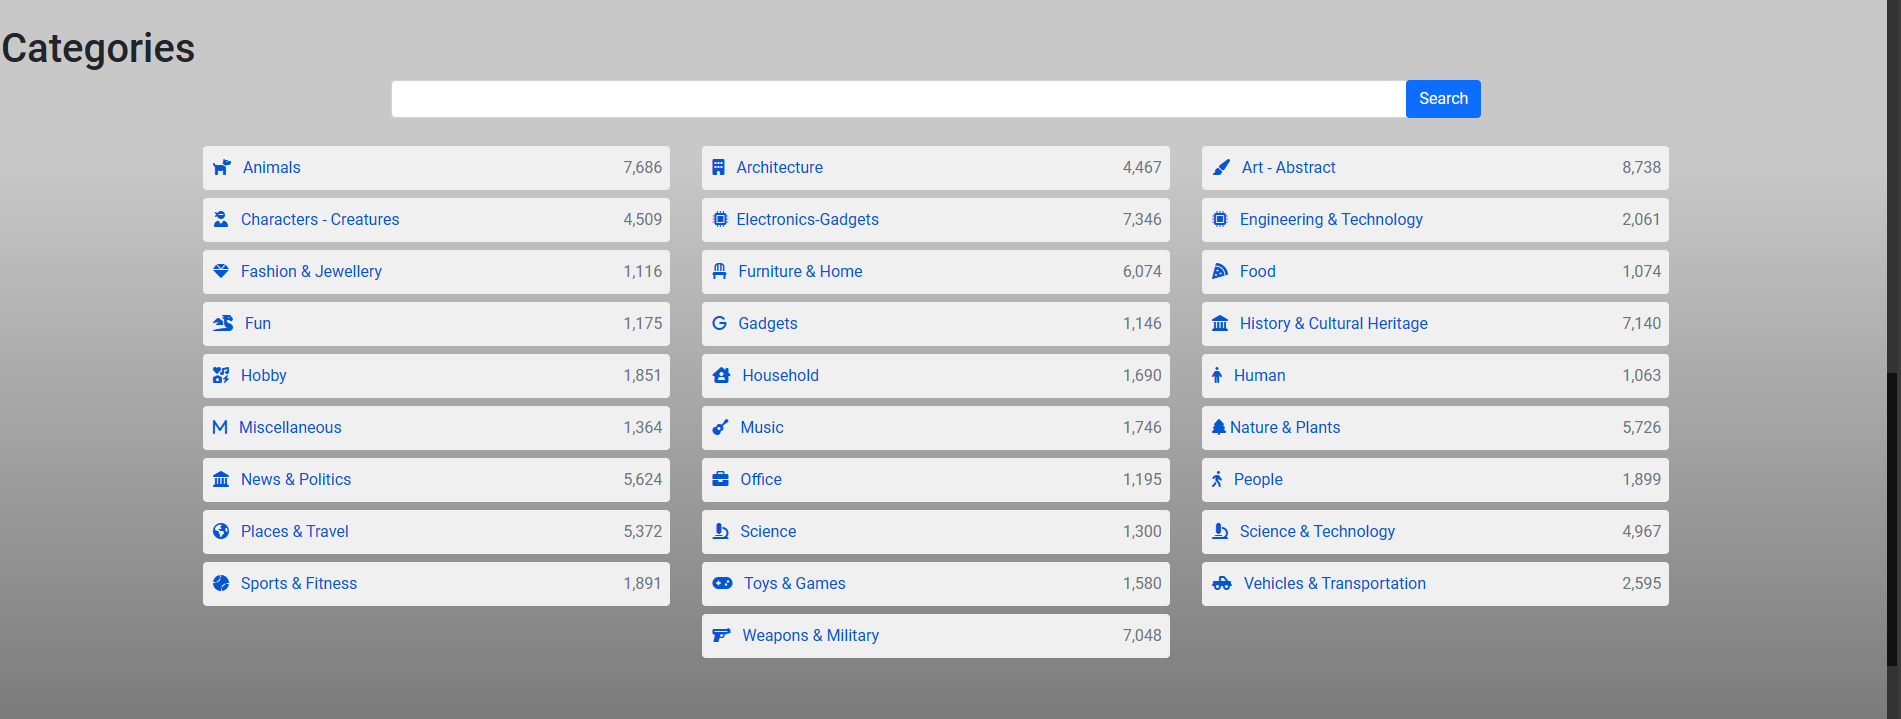Screen dimensions: 1901x719
Task: Open the Furniture & Home category
Action: pos(800,272)
